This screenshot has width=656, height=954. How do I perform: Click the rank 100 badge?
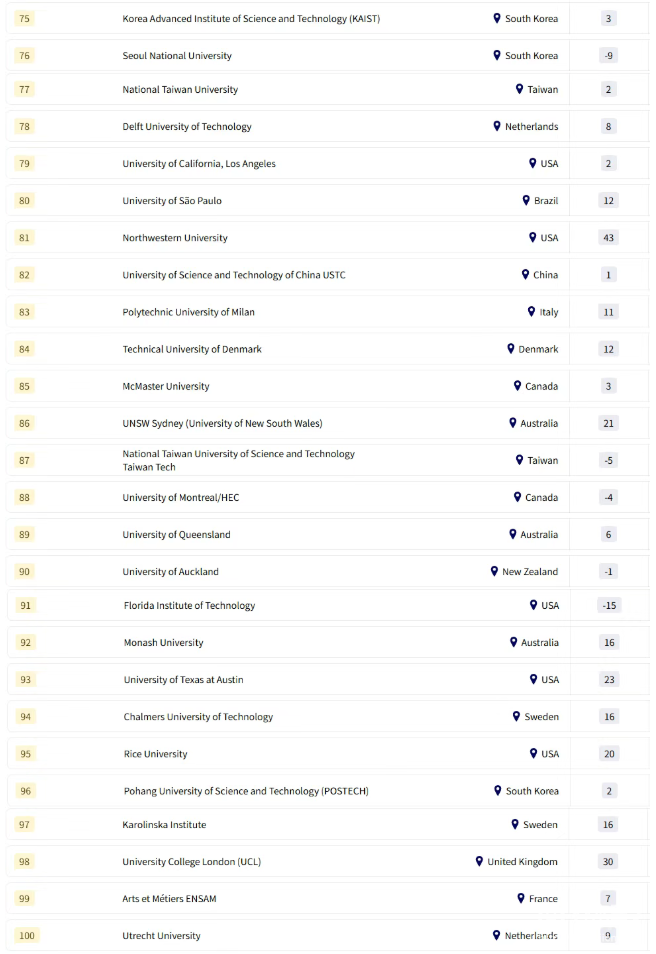click(x=26, y=935)
